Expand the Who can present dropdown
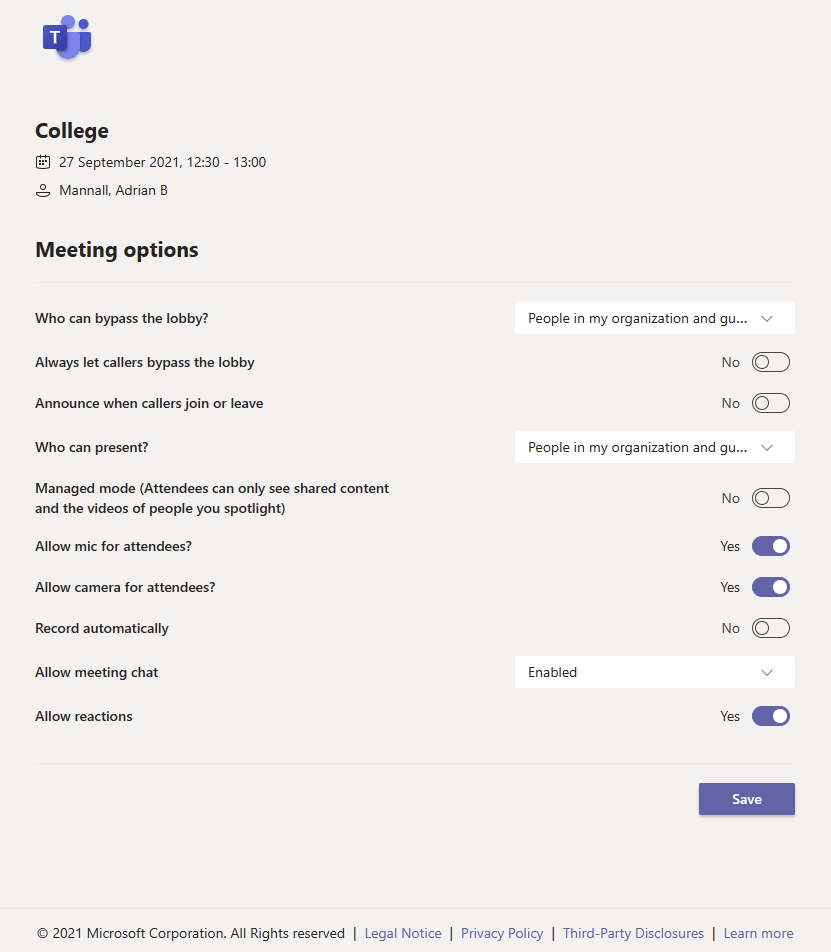831x952 pixels. pyautogui.click(x=654, y=447)
